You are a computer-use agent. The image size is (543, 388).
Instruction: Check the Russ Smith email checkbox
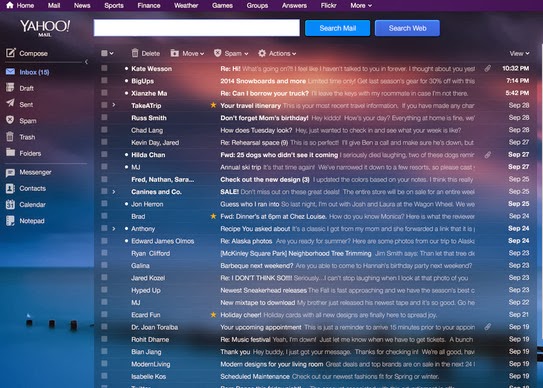point(104,117)
